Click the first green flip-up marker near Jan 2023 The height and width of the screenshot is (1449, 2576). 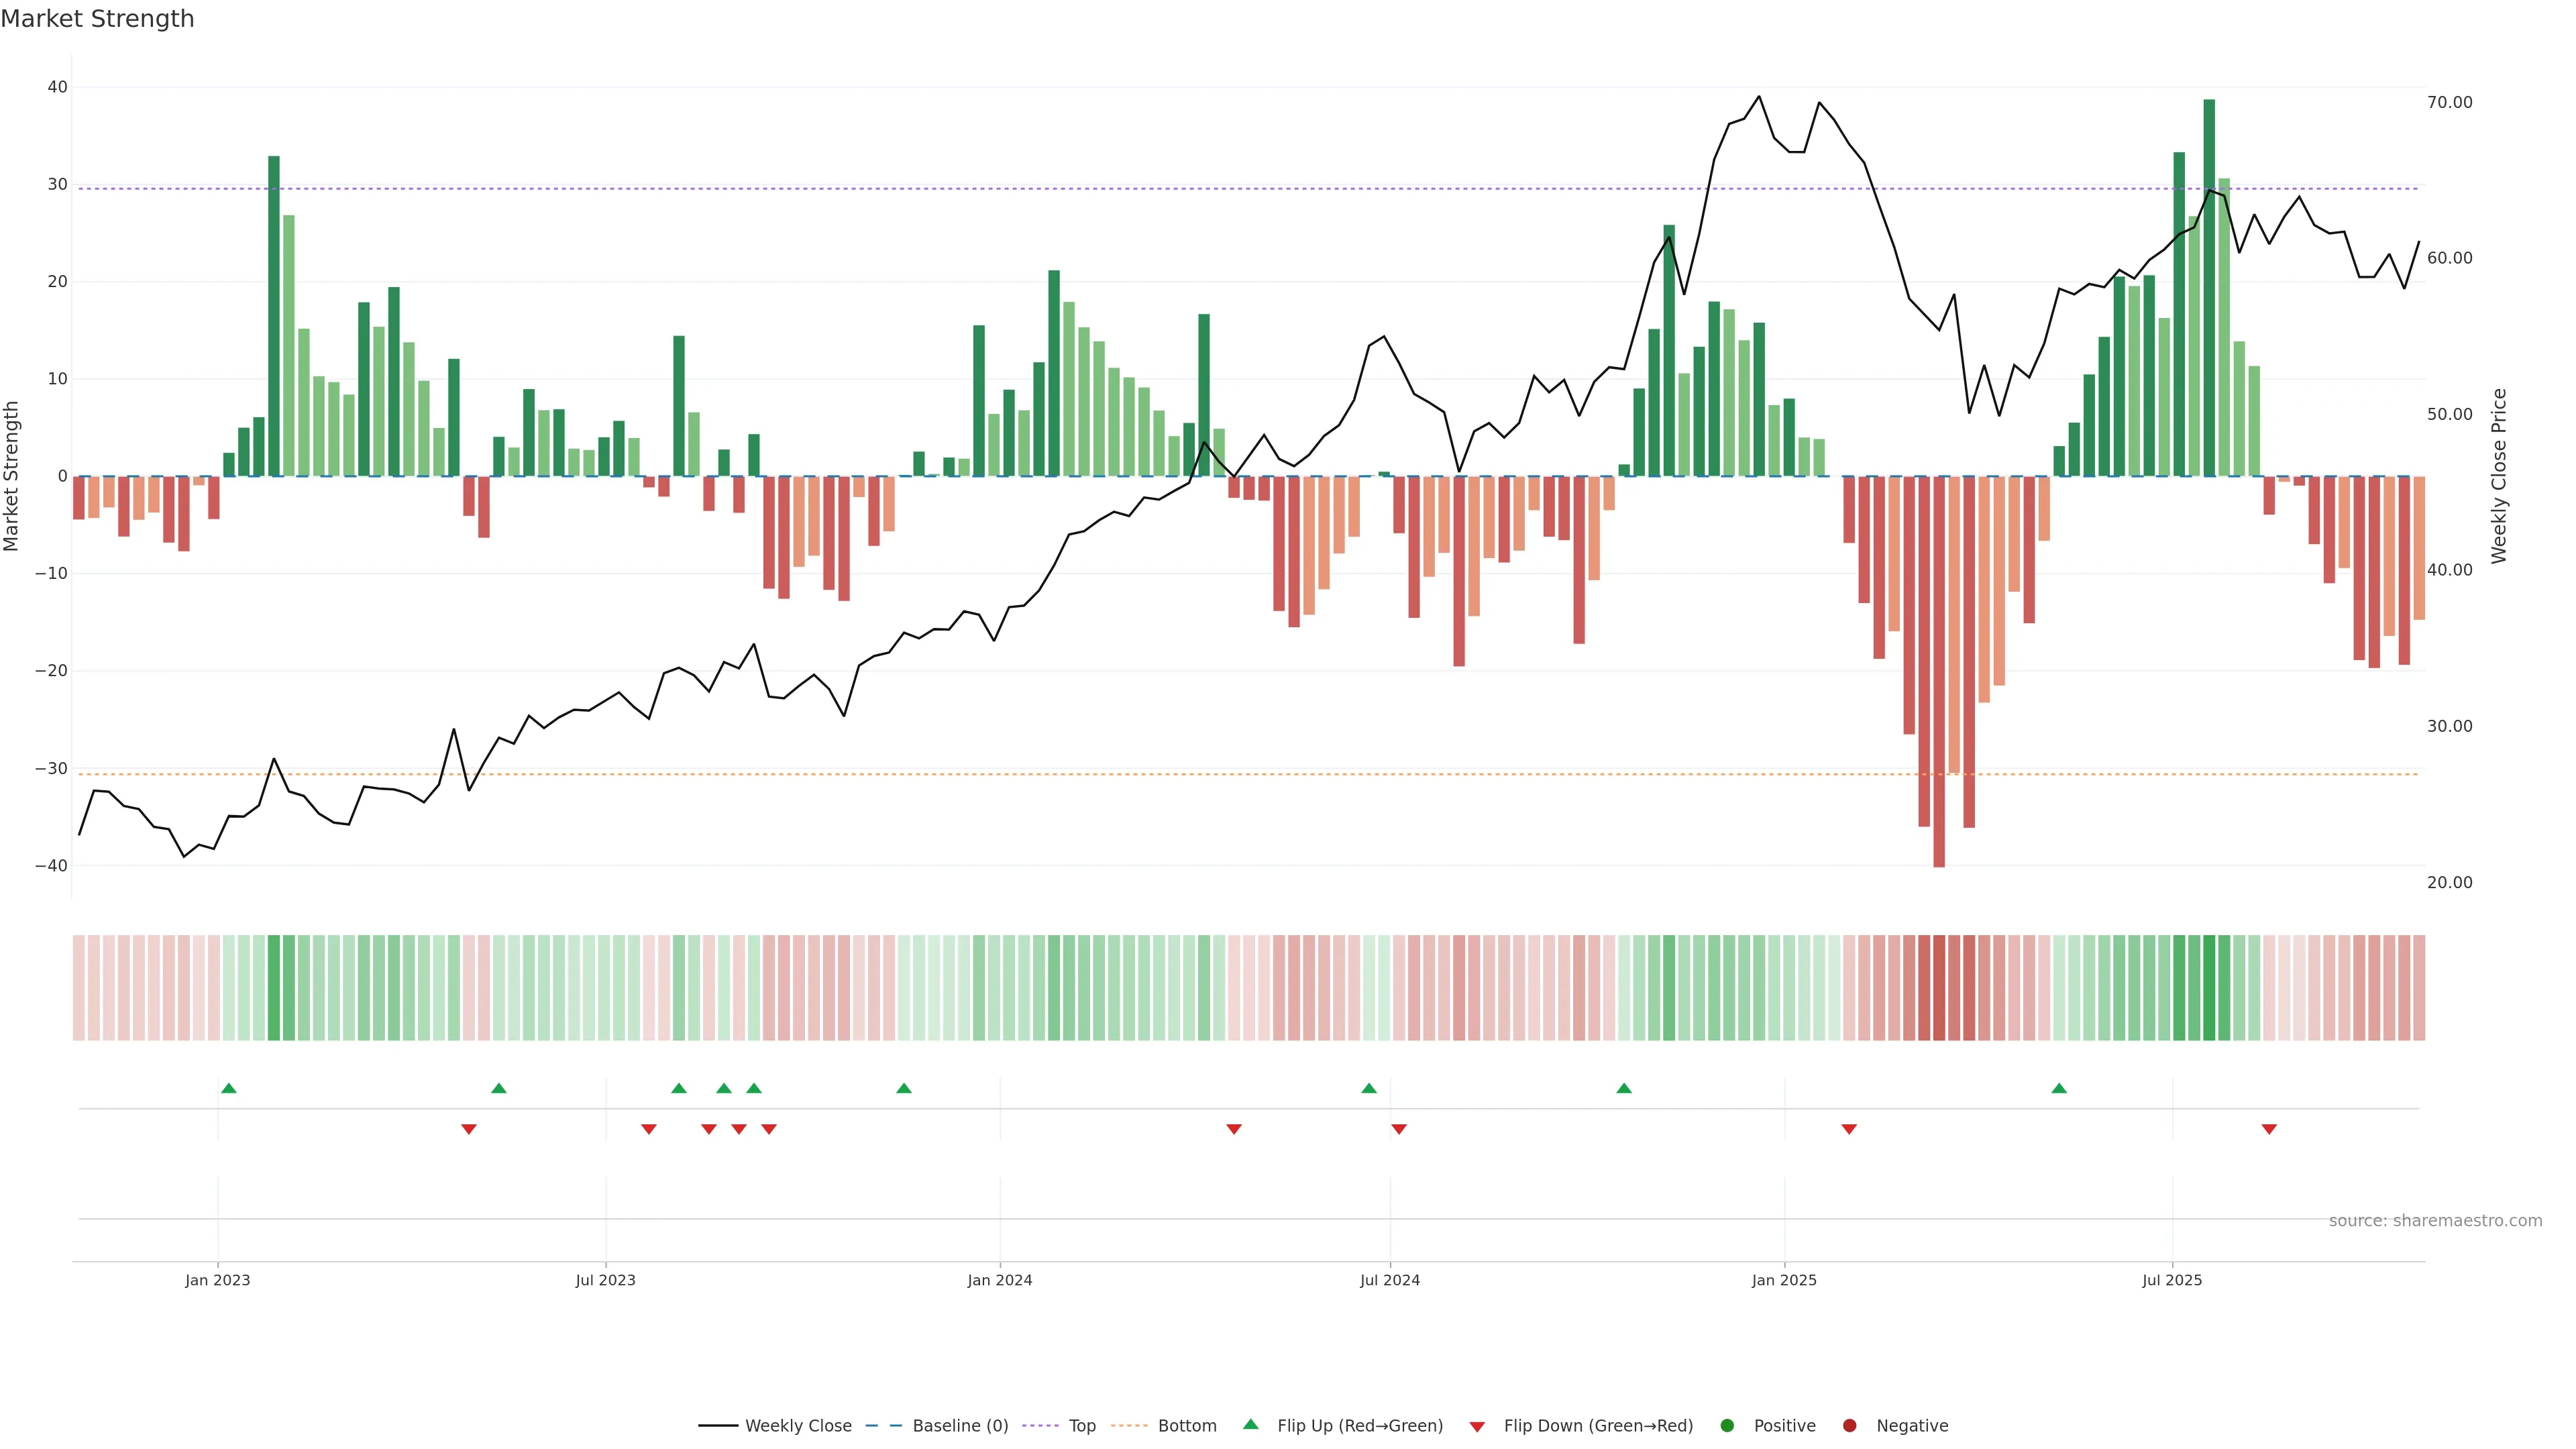point(229,1088)
